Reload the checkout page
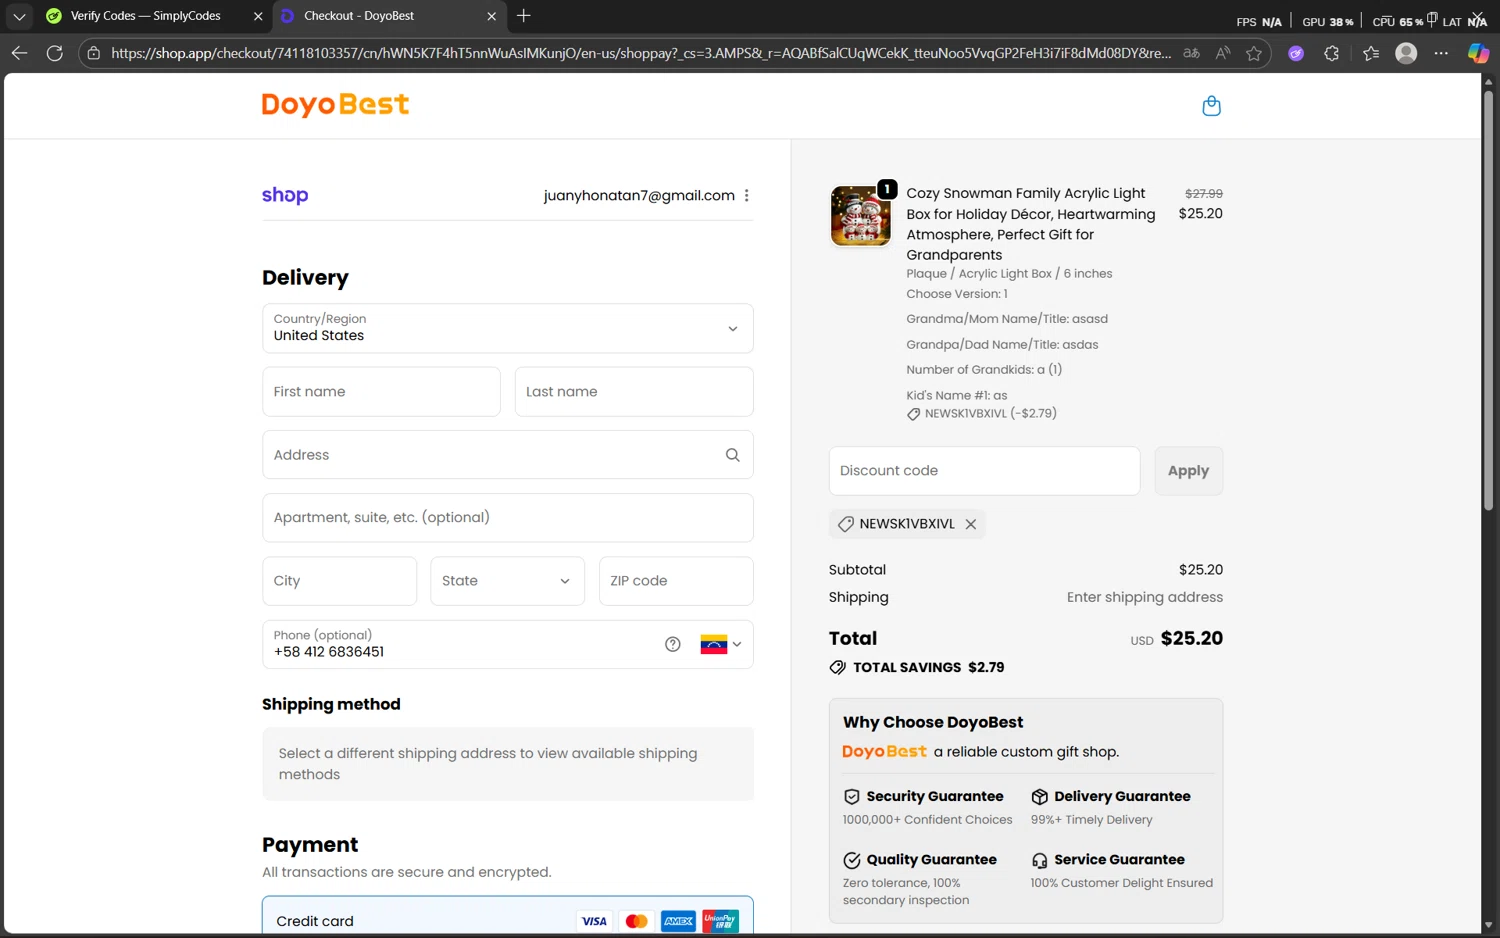This screenshot has height=938, width=1500. coord(55,53)
